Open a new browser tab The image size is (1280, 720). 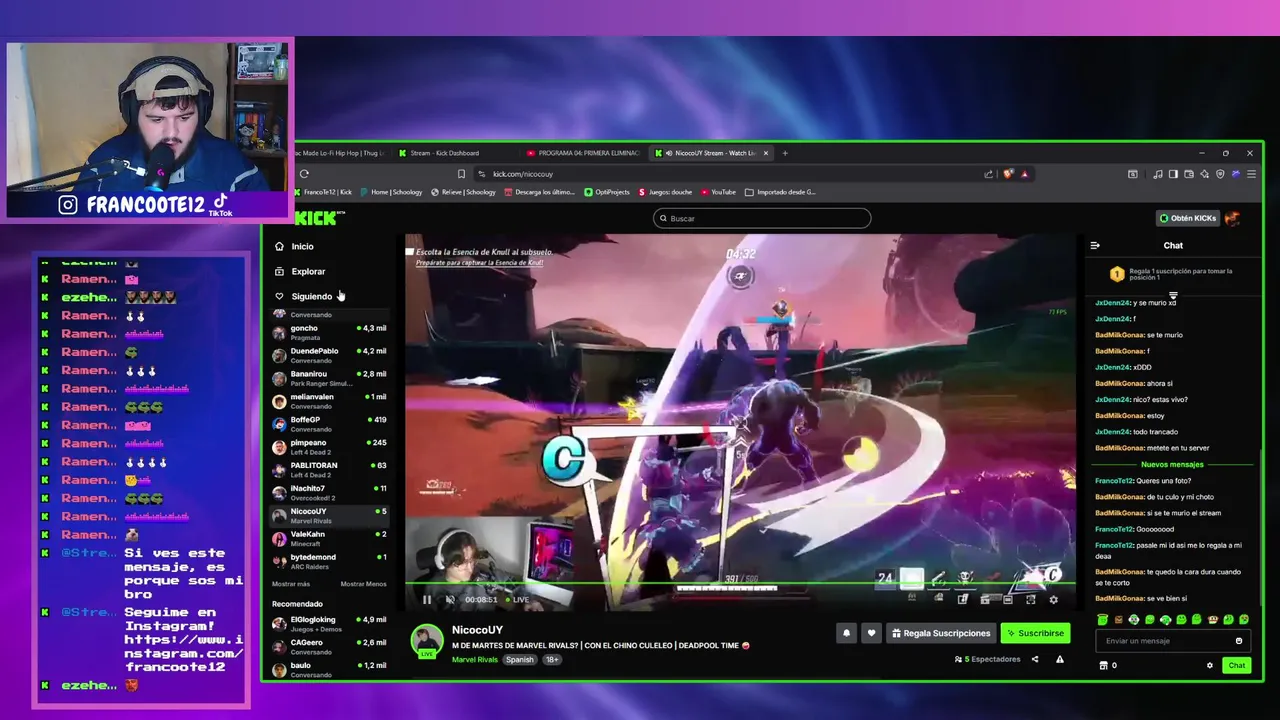coord(785,153)
